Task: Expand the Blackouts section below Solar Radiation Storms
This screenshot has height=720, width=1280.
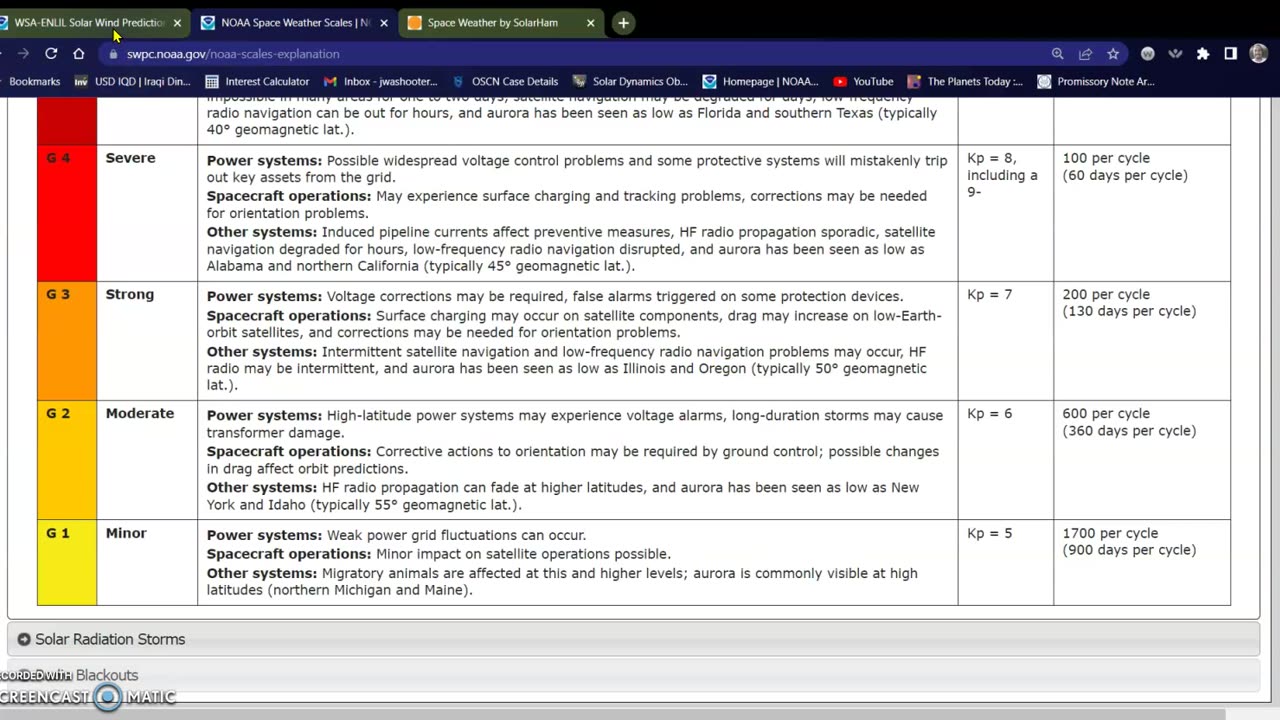Action: tap(633, 675)
